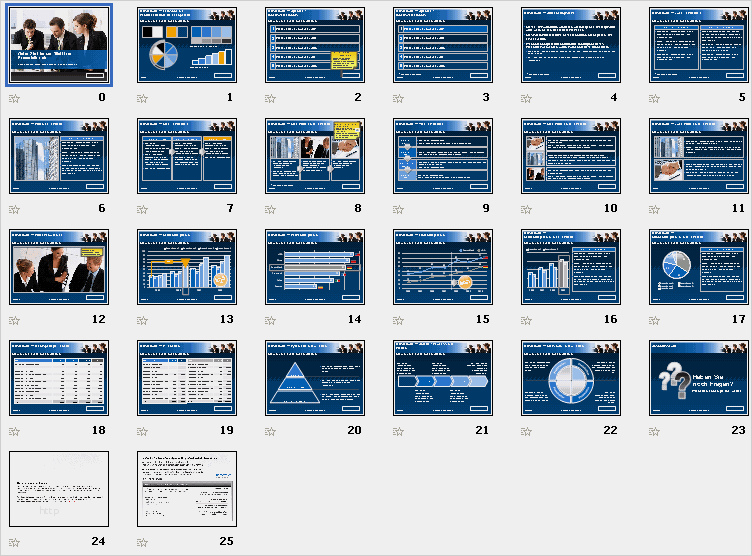Image resolution: width=752 pixels, height=556 pixels.
Task: Click the star icon under slide 25
Action: (x=142, y=542)
